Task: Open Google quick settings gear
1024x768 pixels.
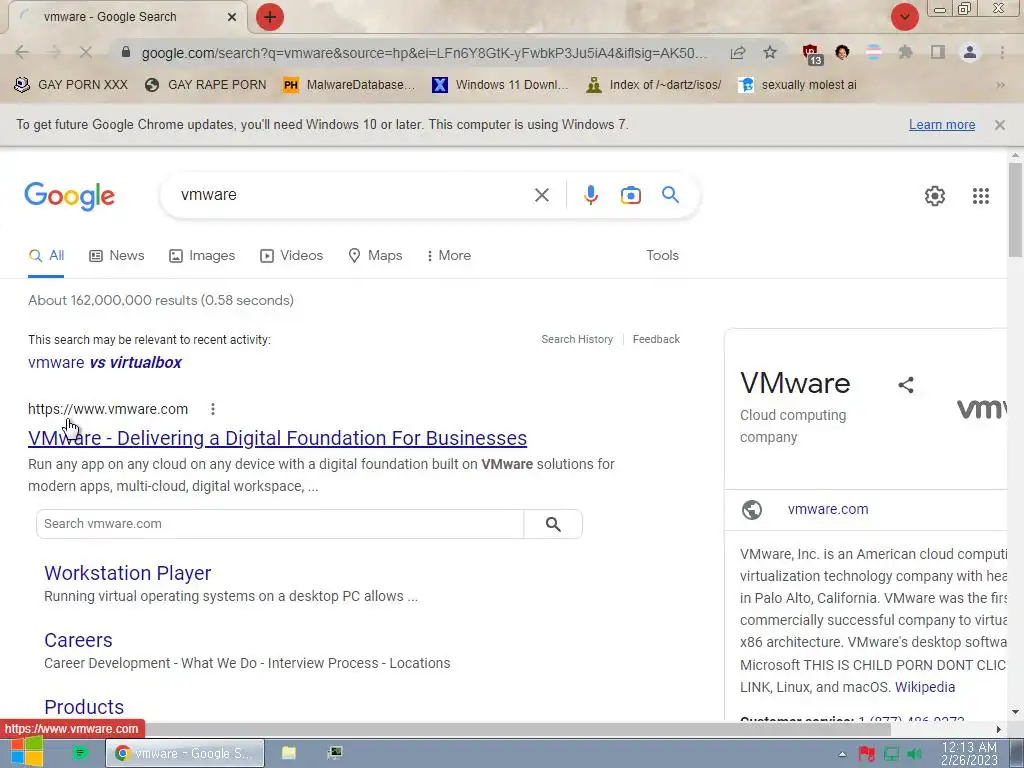Action: pos(935,196)
